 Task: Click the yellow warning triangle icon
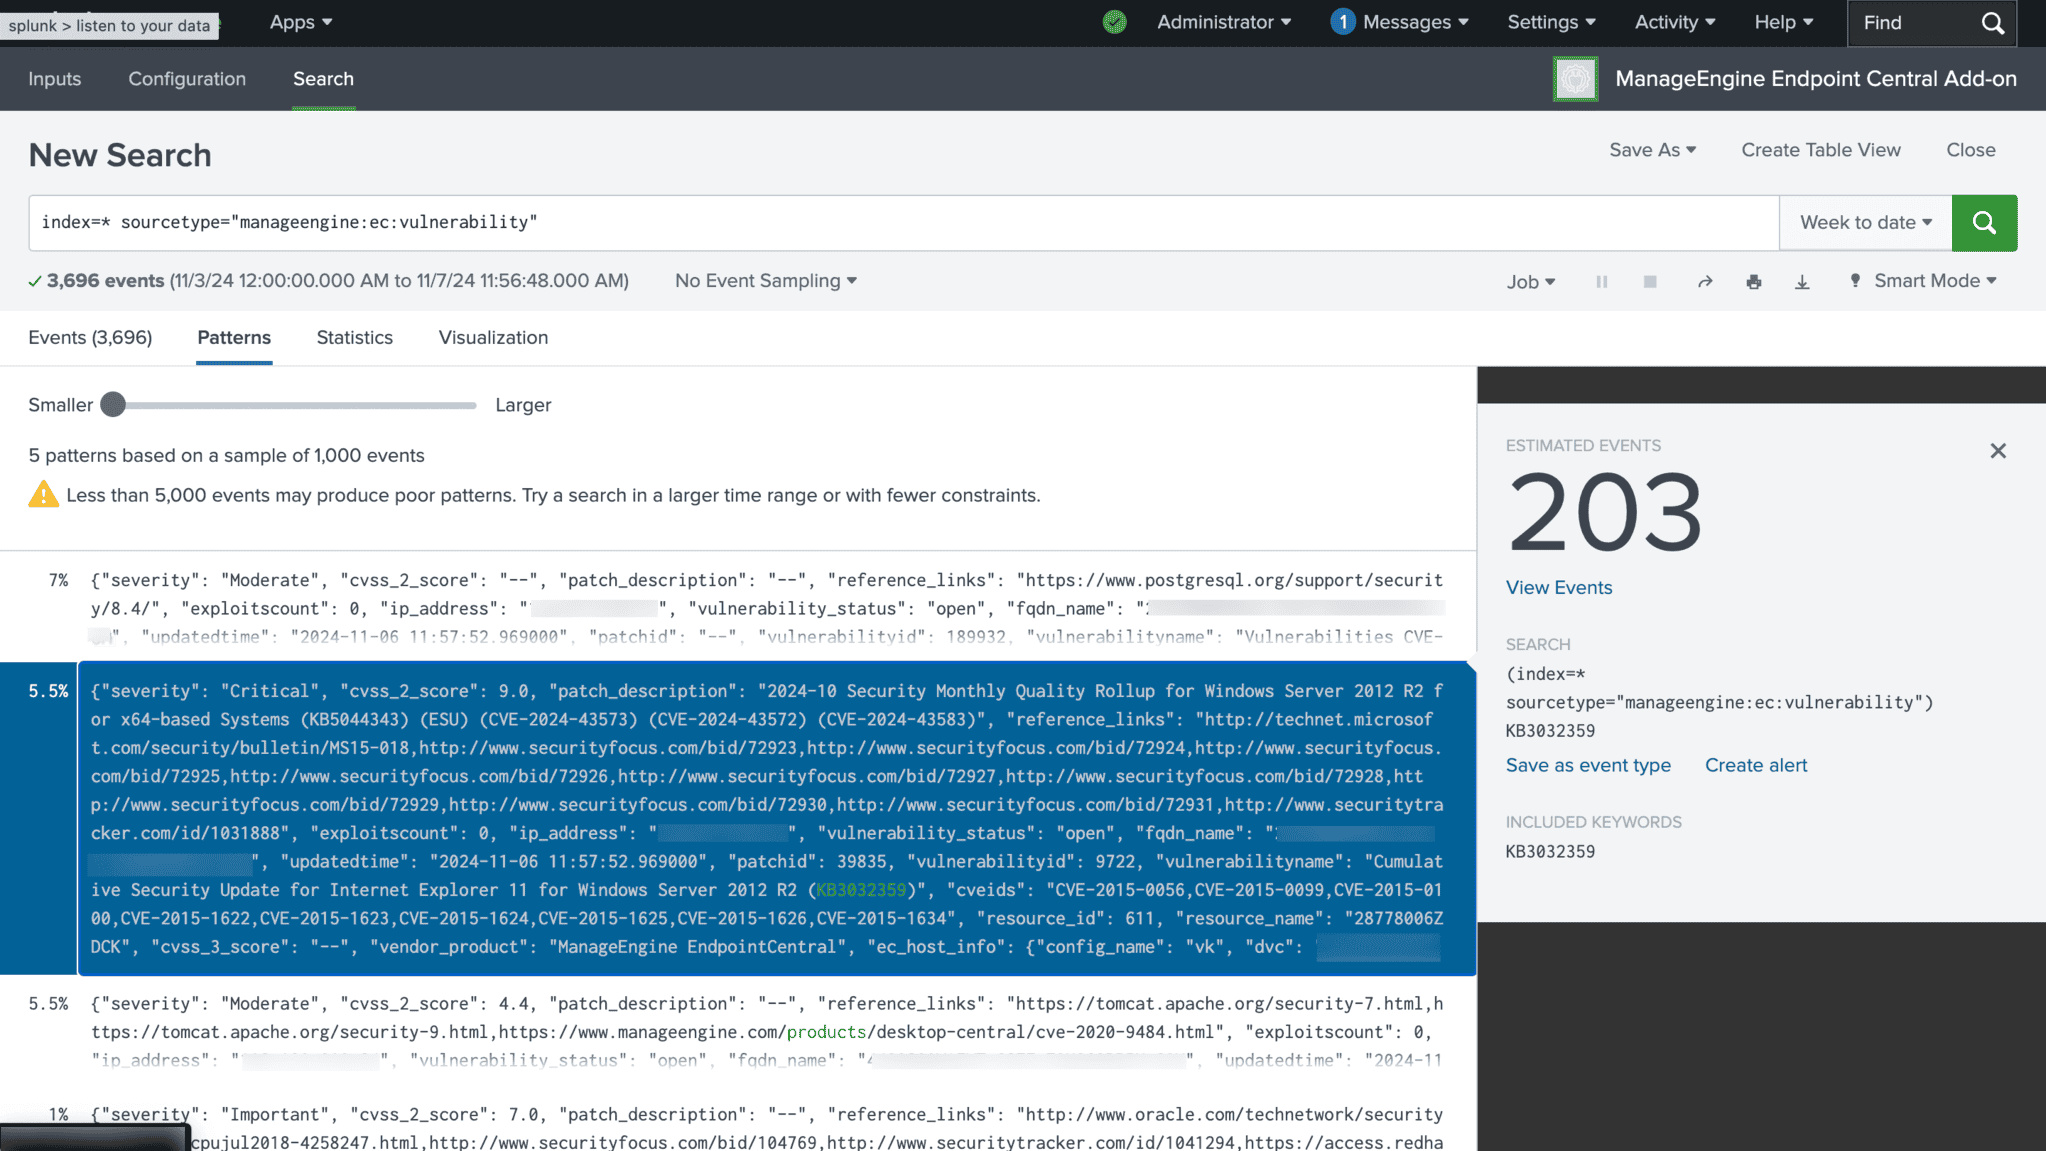pos(43,494)
